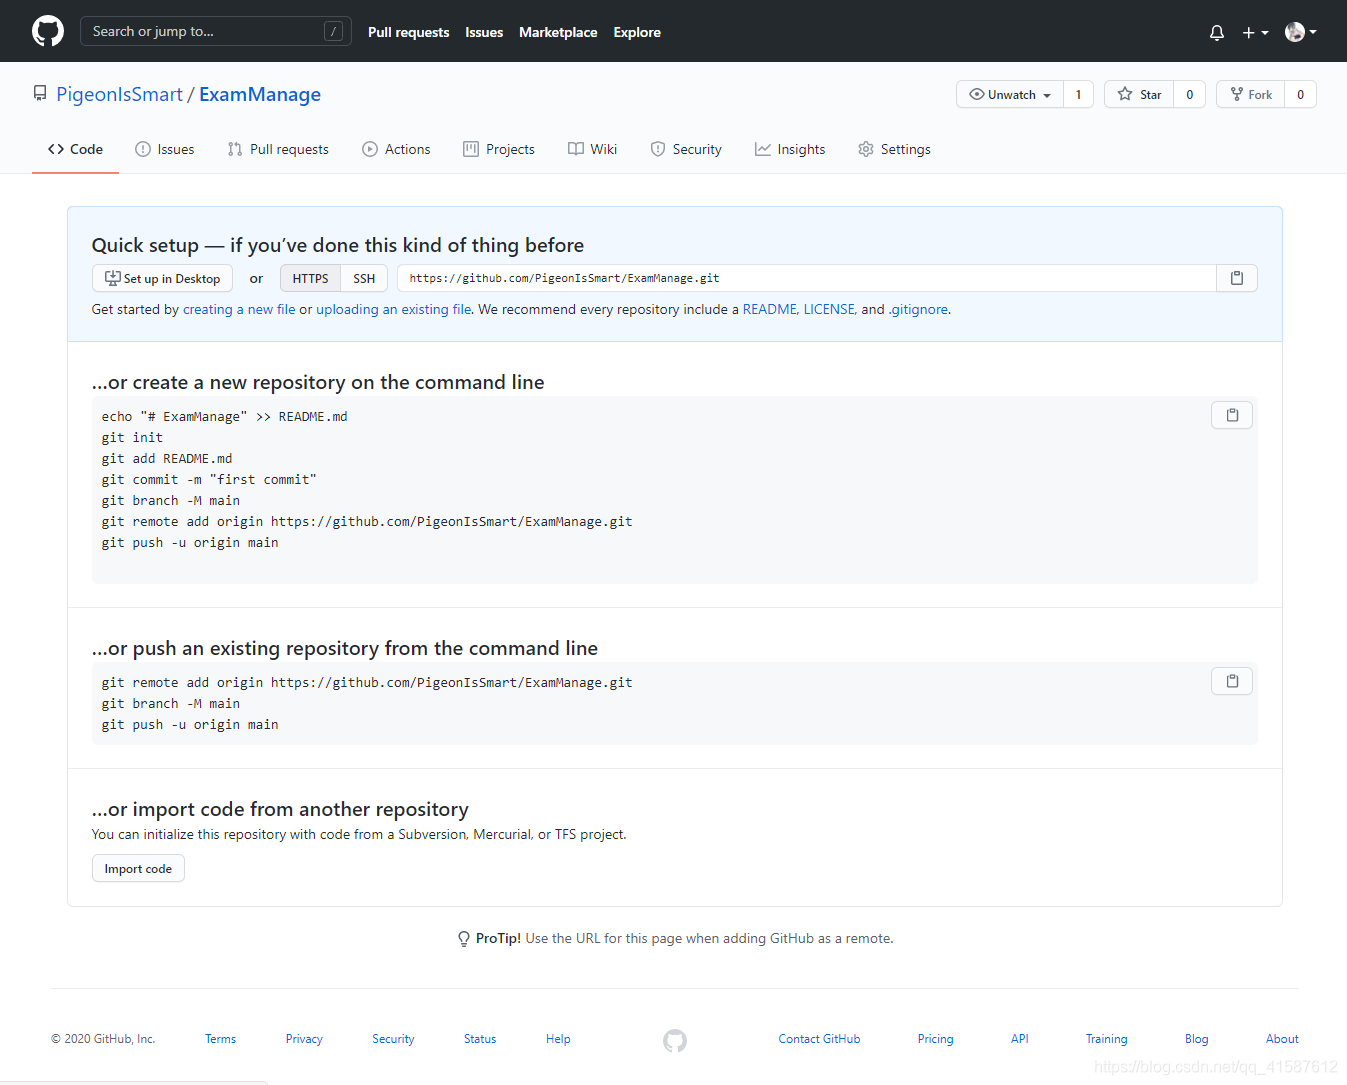Open the footer Pricing link
The width and height of the screenshot is (1347, 1085).
935,1039
